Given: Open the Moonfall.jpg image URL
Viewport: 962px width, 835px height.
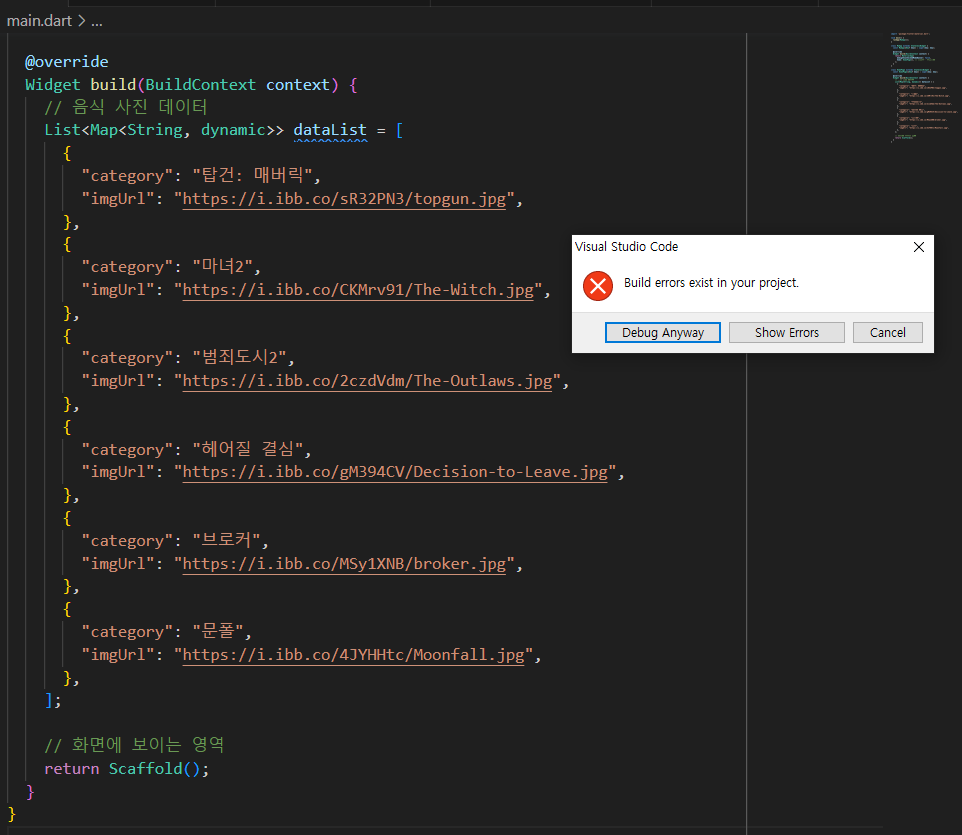Looking at the screenshot, I should (353, 655).
